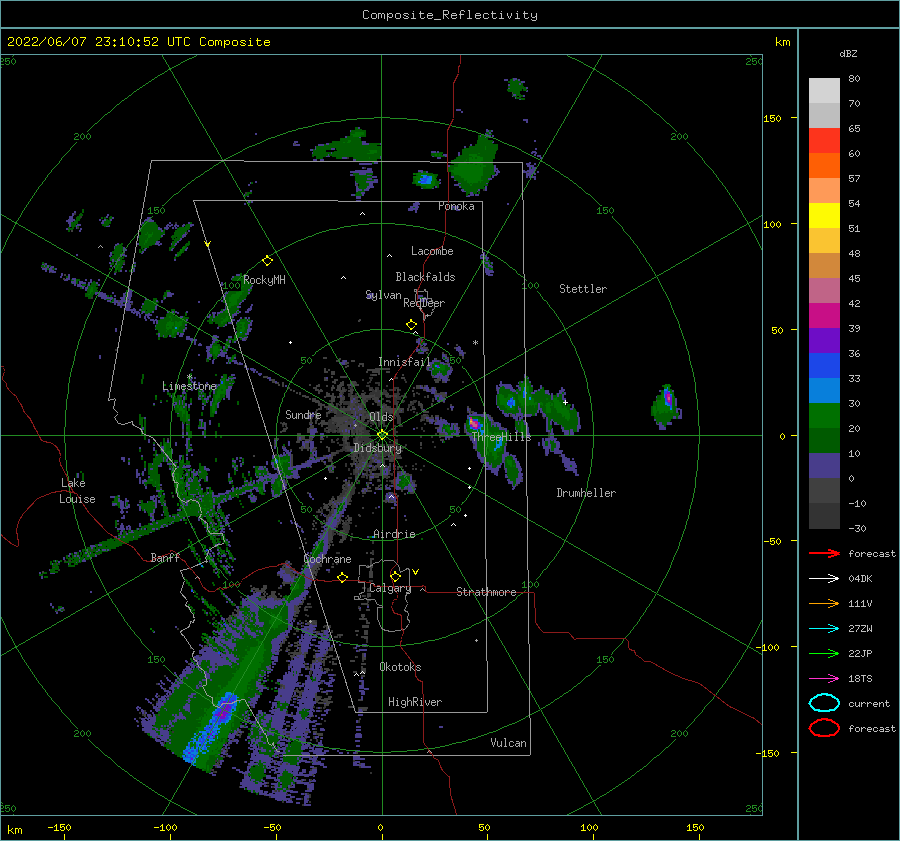This screenshot has height=841, width=900.
Task: Click the Sylvan label
Action: pos(383,295)
